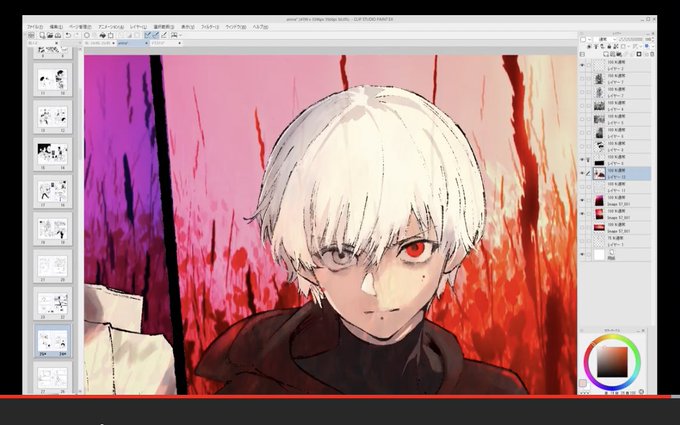The height and width of the screenshot is (425, 680).
Task: Open the dropdown arrow beside the assets icon
Action: pos(180,36)
